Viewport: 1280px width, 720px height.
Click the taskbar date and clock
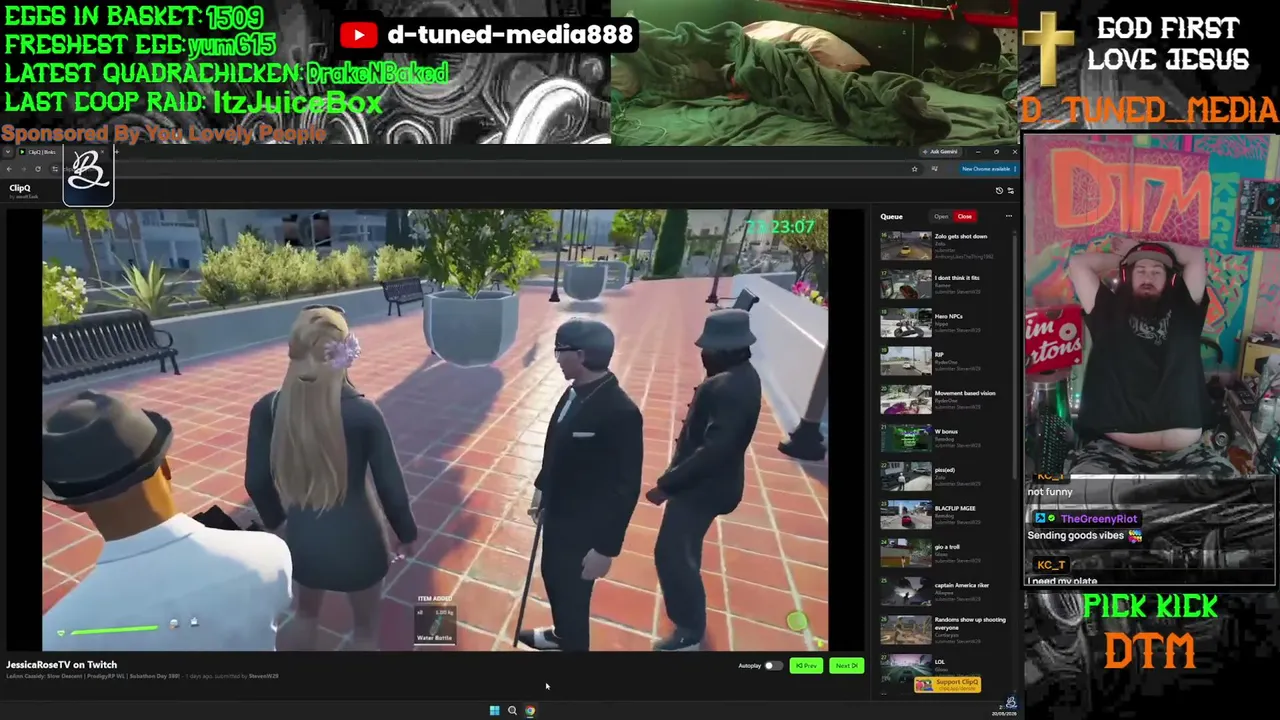click(x=1003, y=711)
